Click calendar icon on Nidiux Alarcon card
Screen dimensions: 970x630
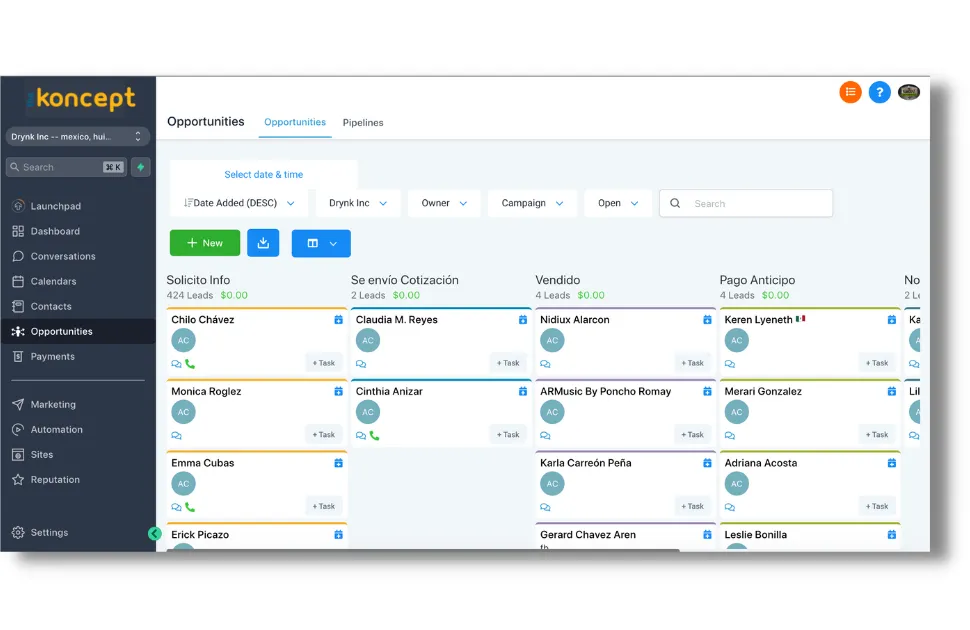click(707, 320)
